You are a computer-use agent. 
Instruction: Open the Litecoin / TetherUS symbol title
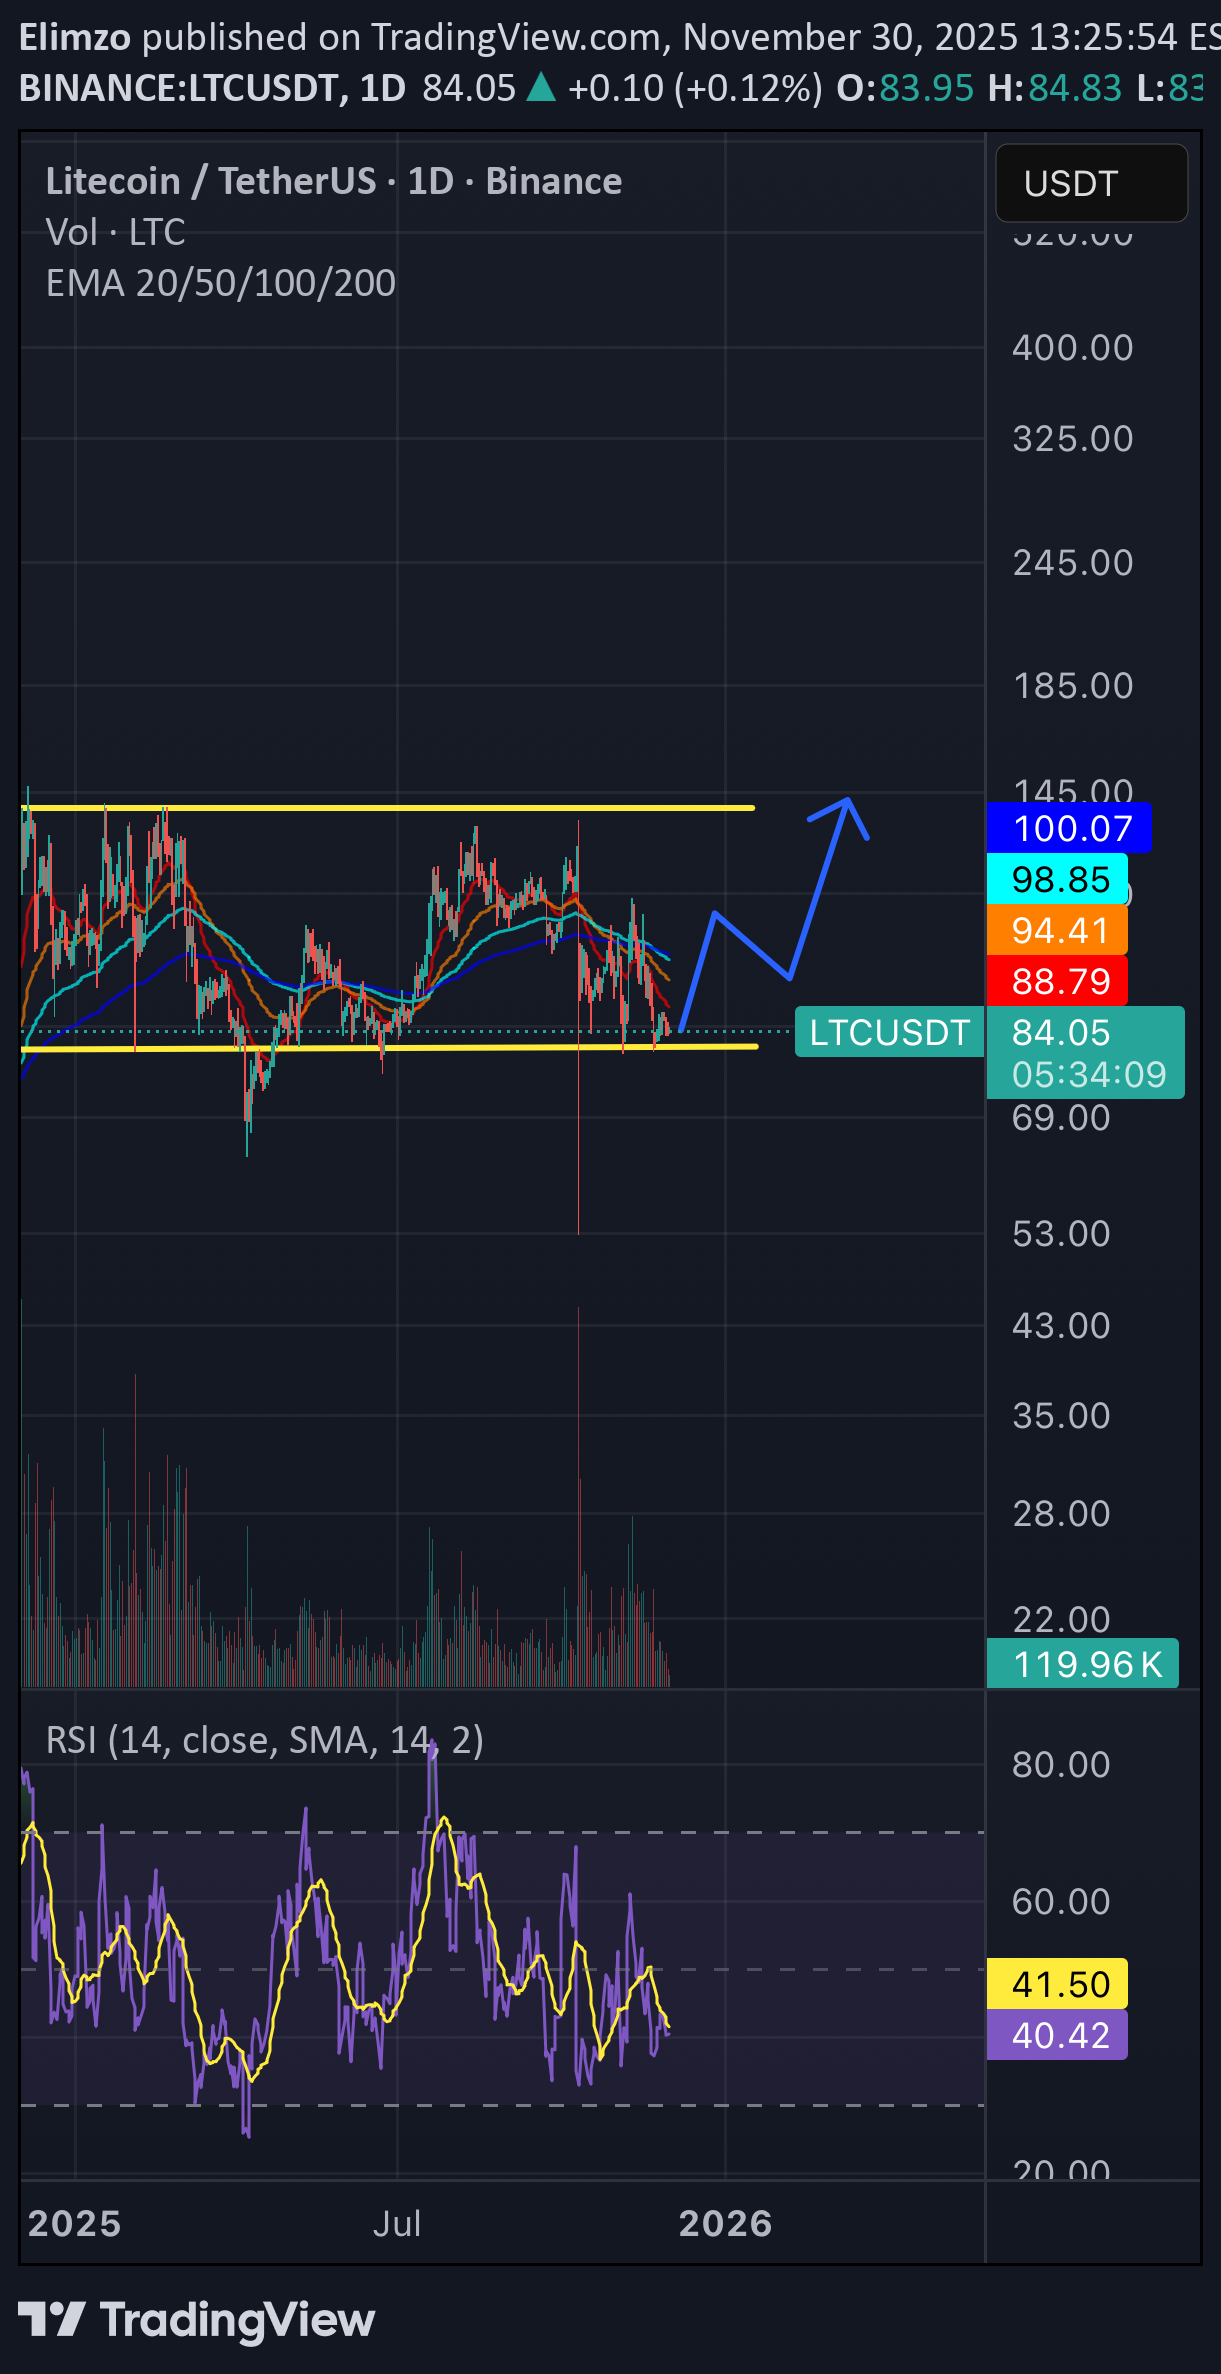(333, 181)
